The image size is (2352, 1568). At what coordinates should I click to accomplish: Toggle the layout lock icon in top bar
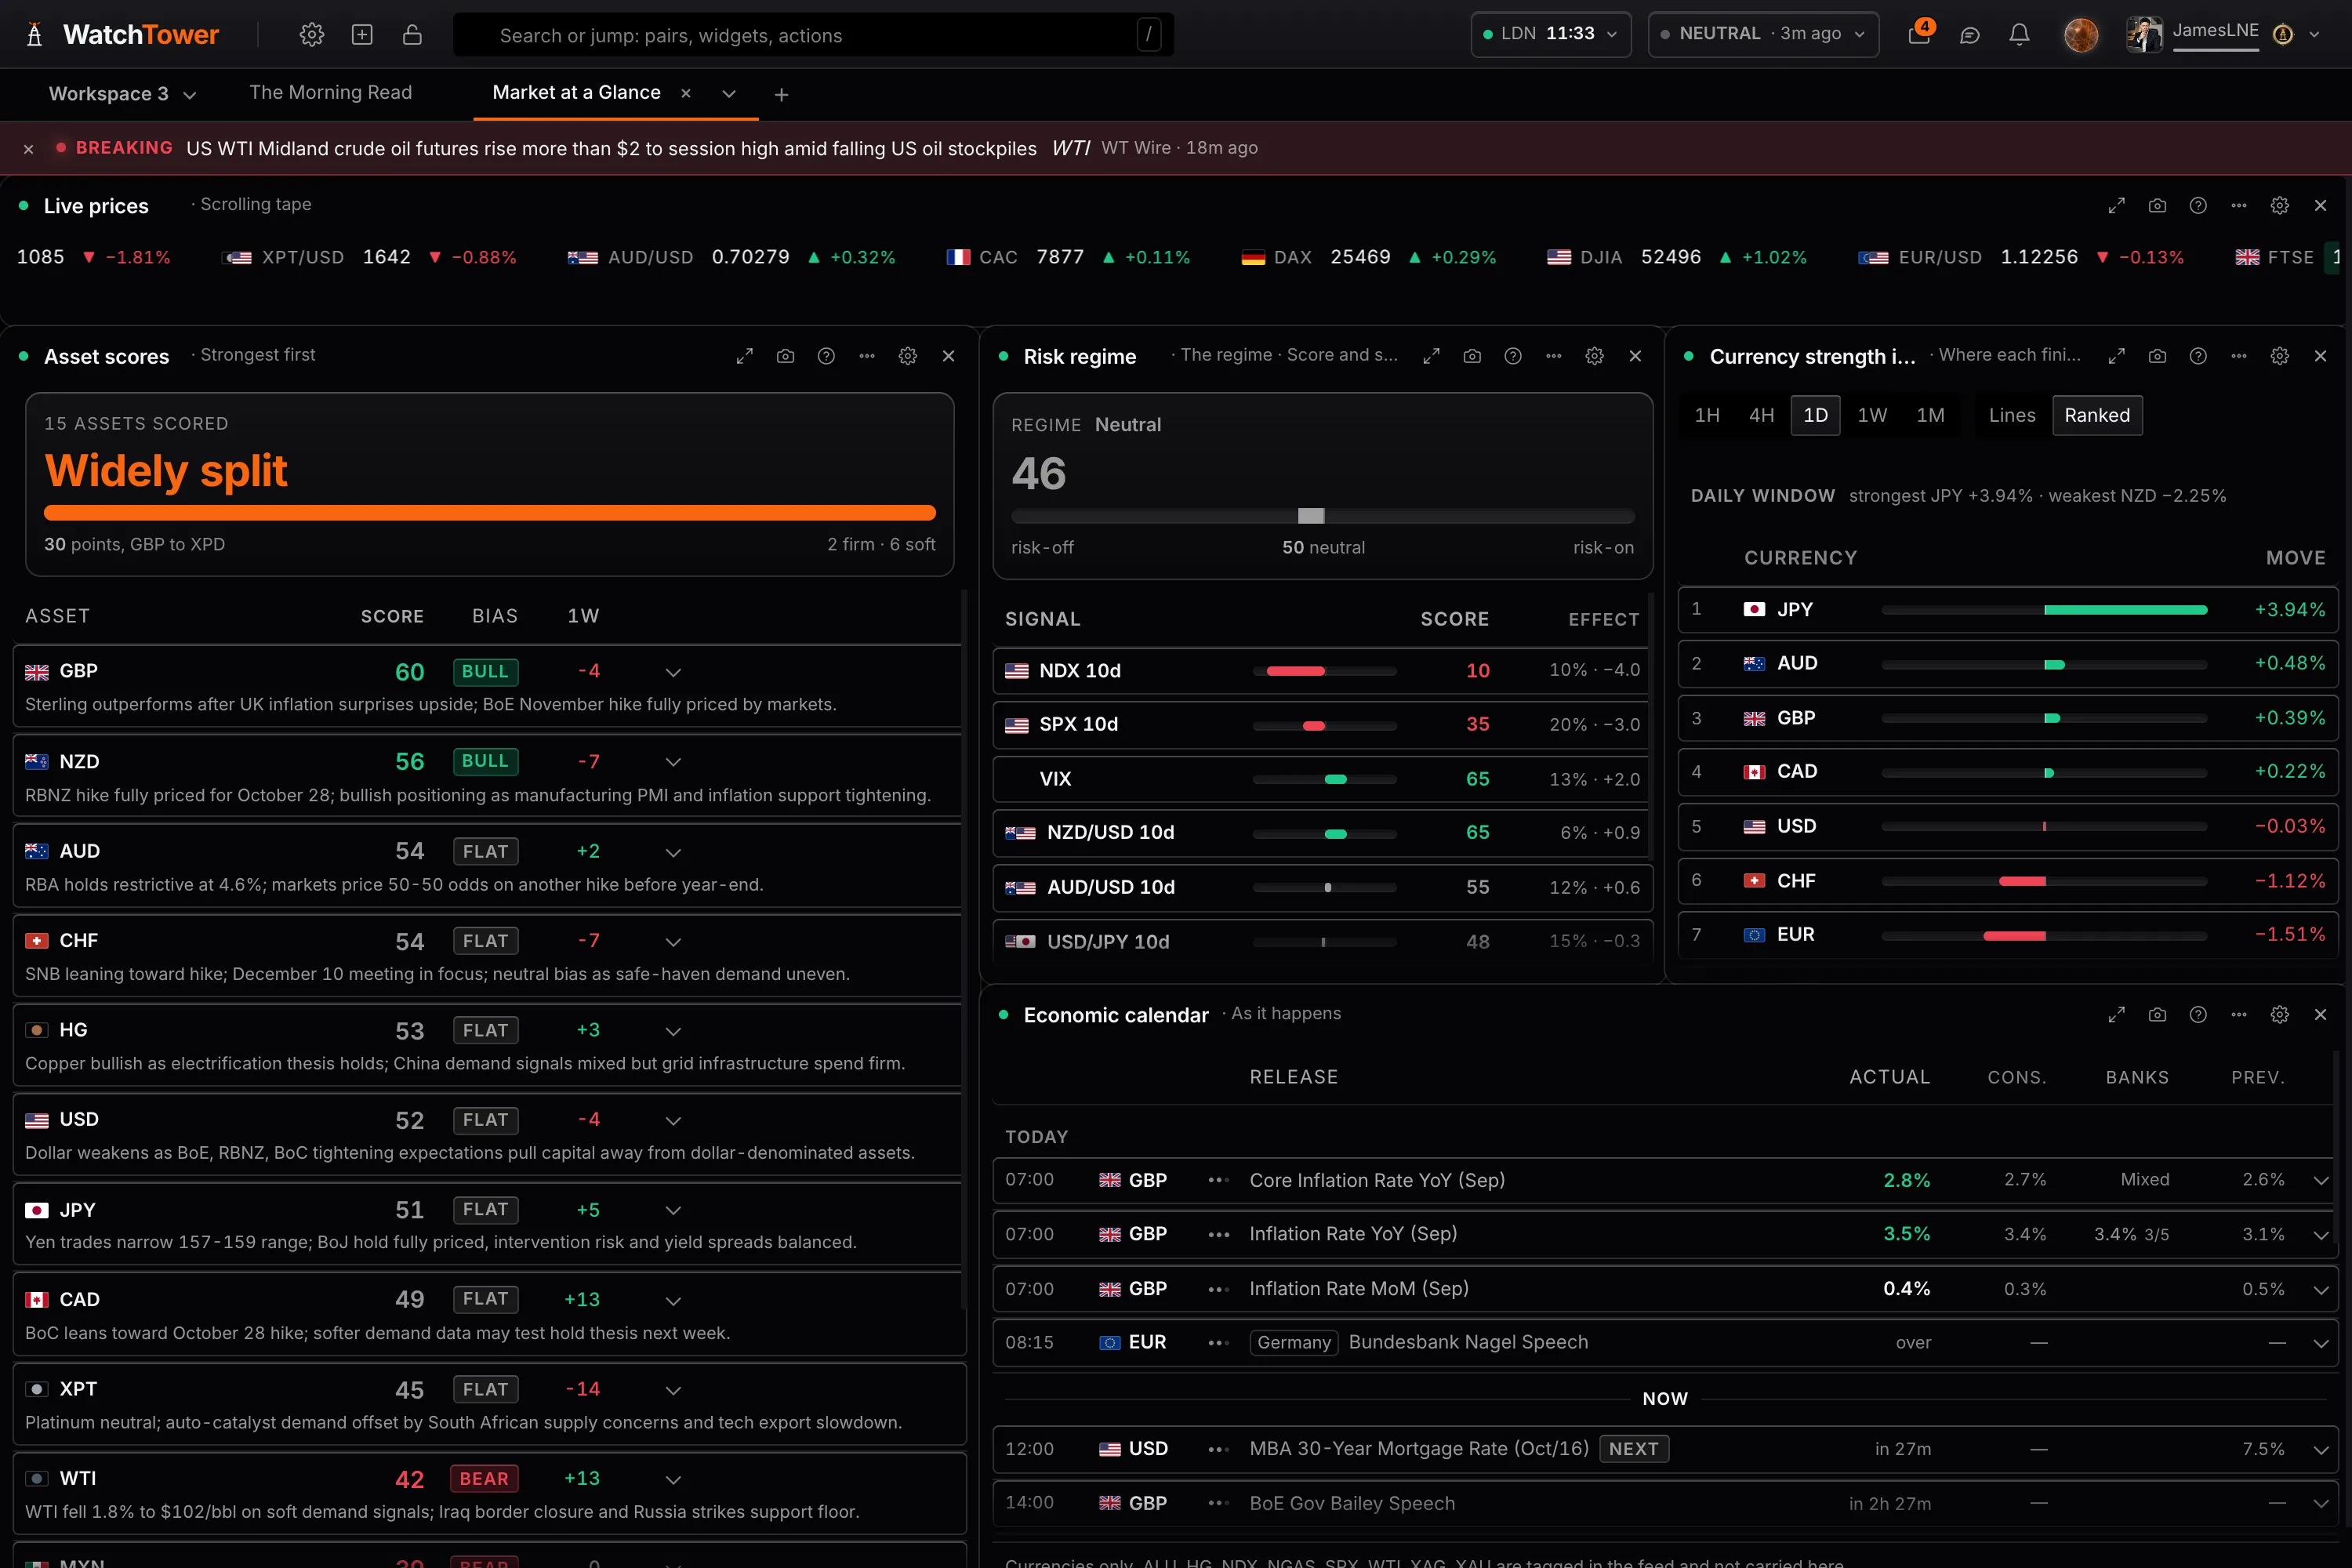click(x=412, y=35)
